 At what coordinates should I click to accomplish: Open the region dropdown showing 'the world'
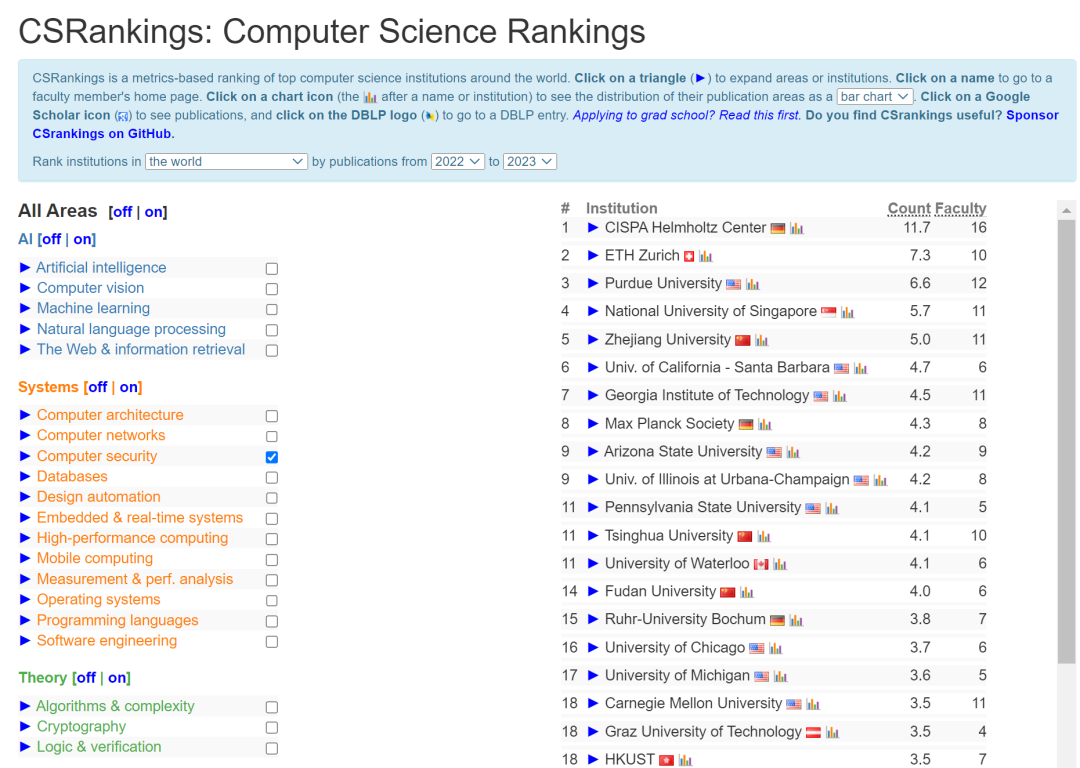tap(226, 161)
